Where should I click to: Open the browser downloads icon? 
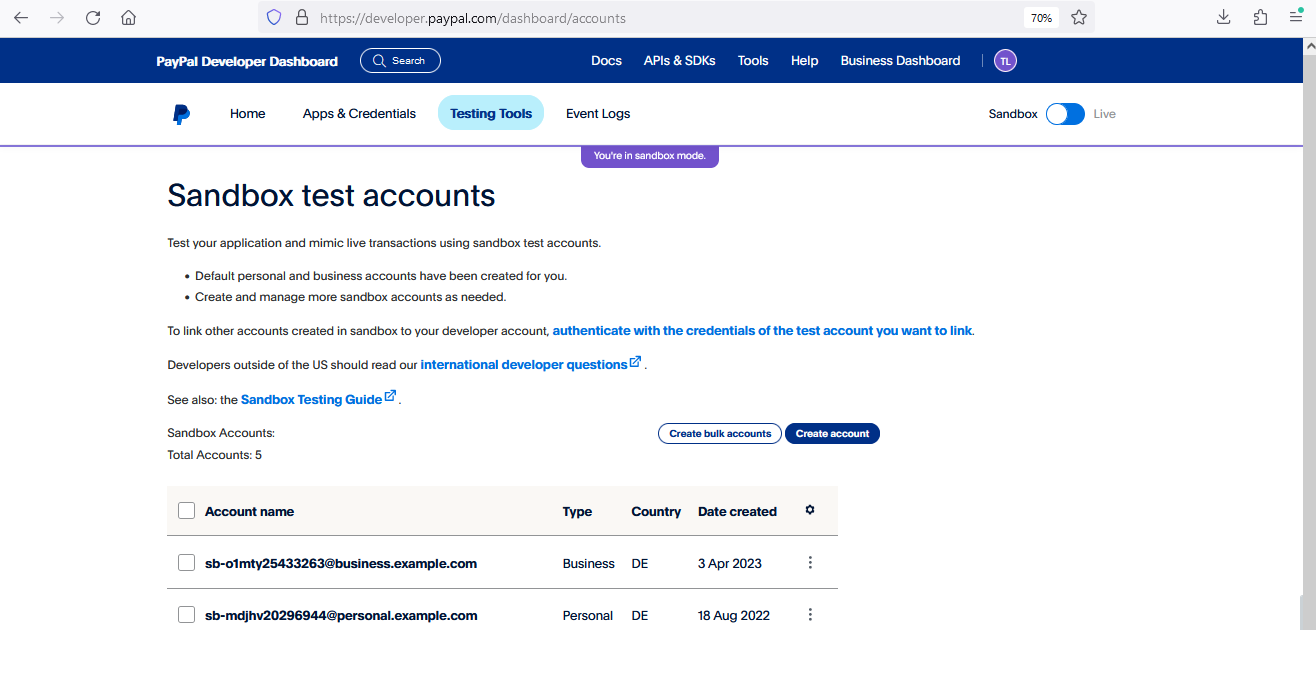coord(1223,18)
